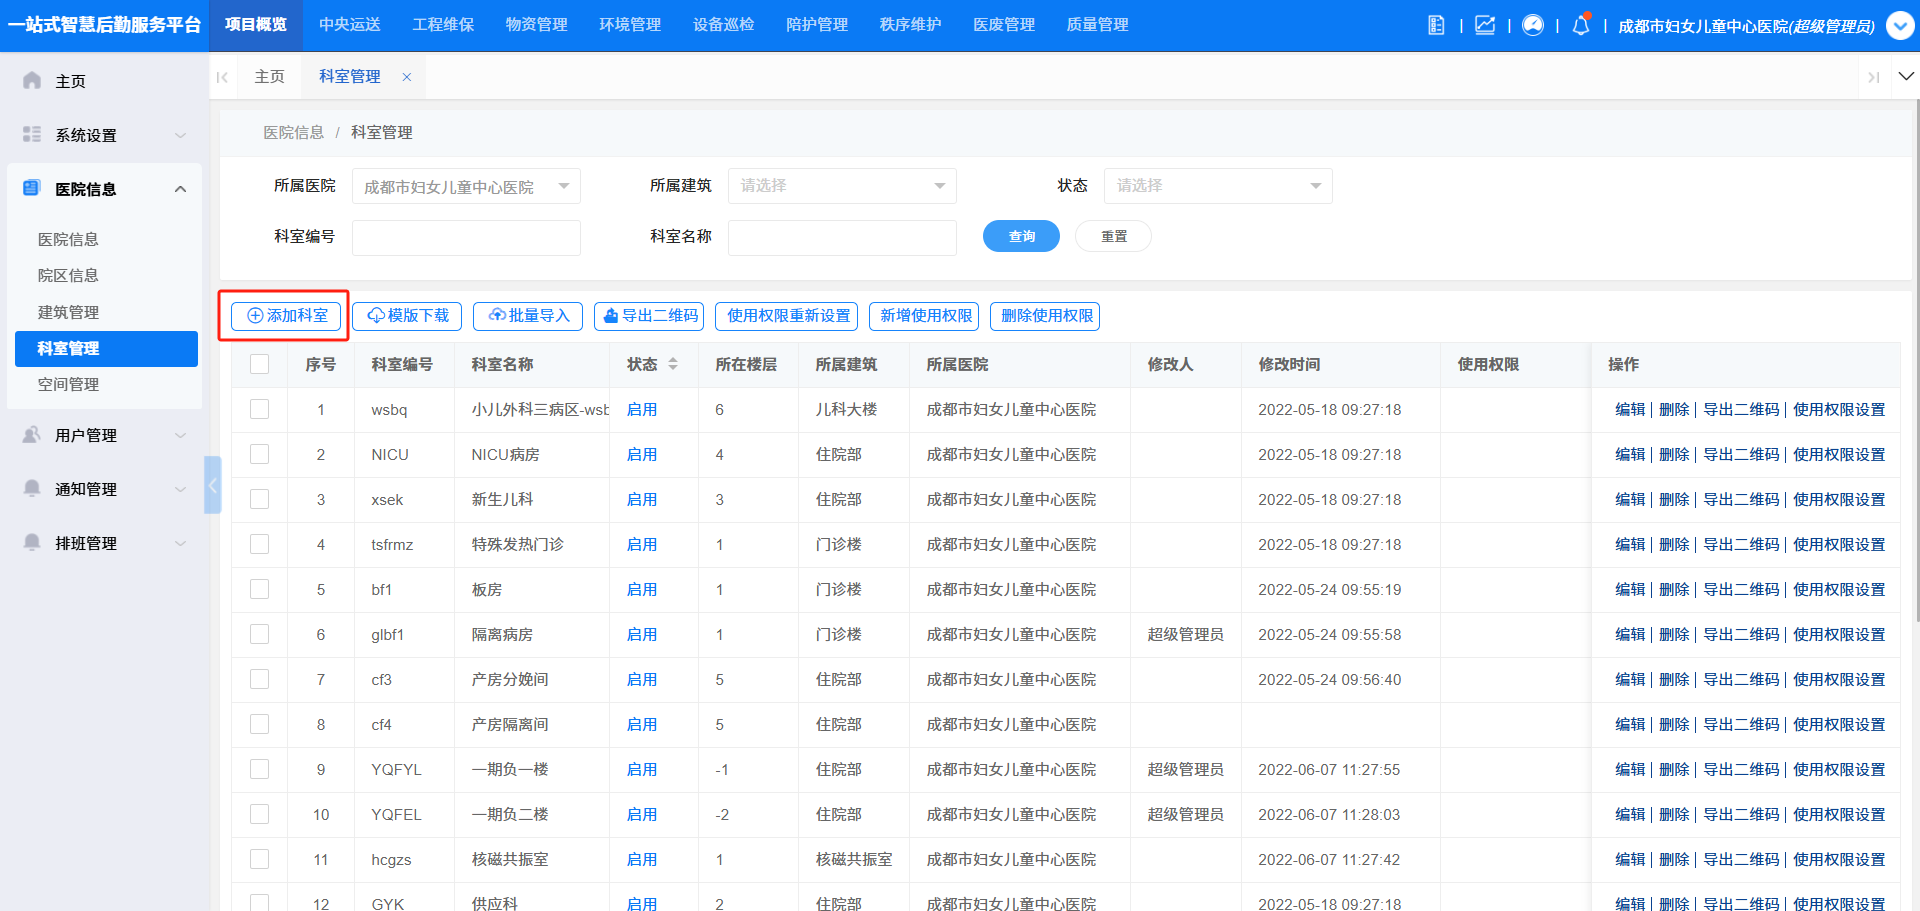1920x911 pixels.
Task: Check the row for tsfrmz
Action: (x=260, y=544)
